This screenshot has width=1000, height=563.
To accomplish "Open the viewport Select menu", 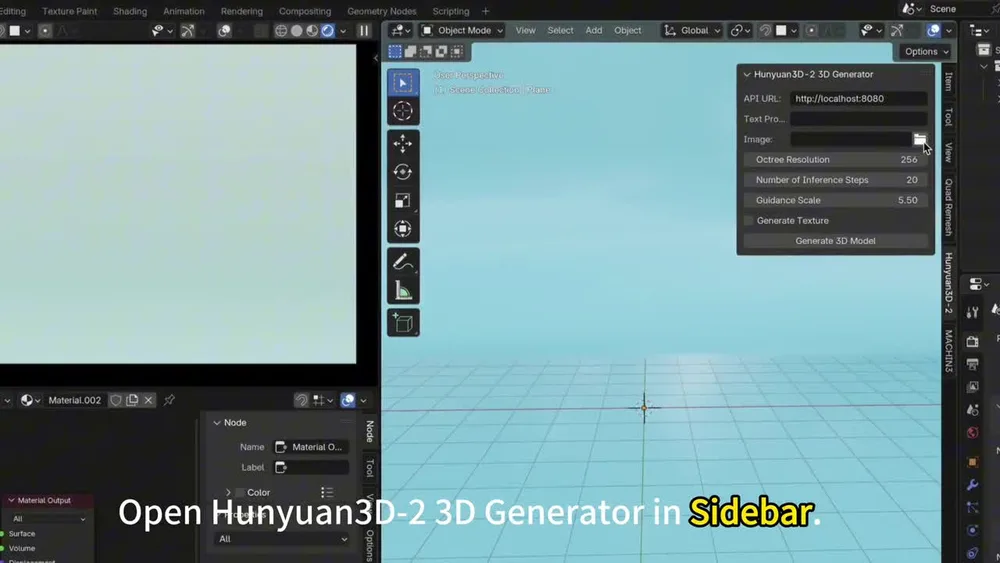I will click(x=560, y=30).
